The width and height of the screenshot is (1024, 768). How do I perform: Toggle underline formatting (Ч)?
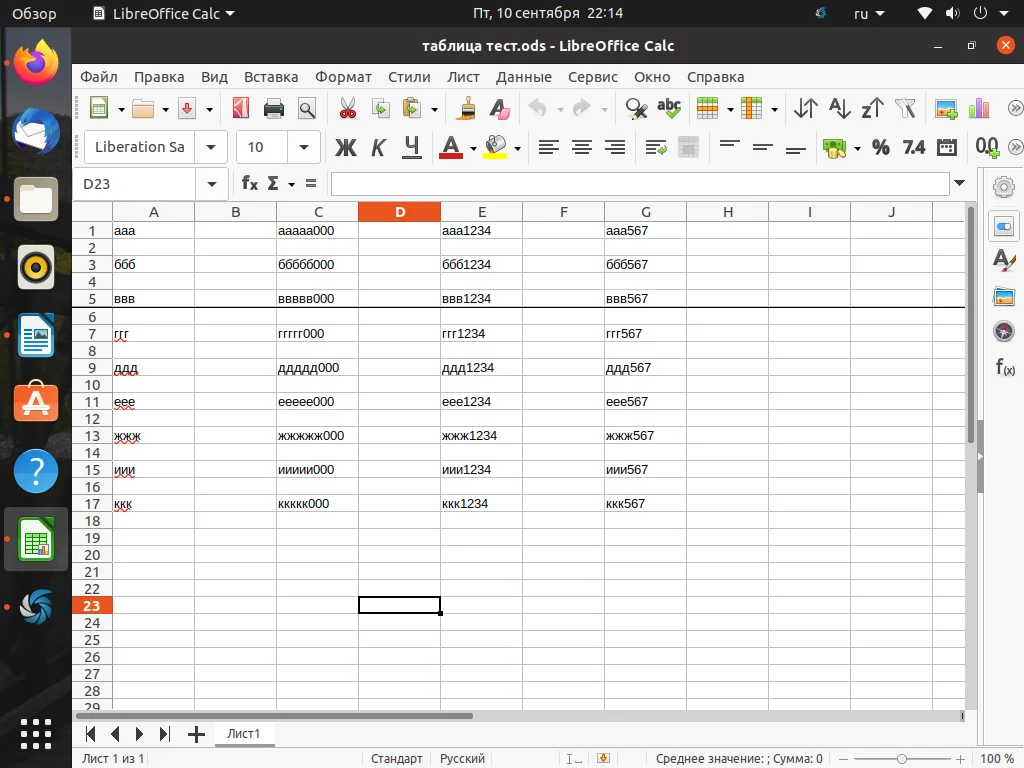(411, 148)
